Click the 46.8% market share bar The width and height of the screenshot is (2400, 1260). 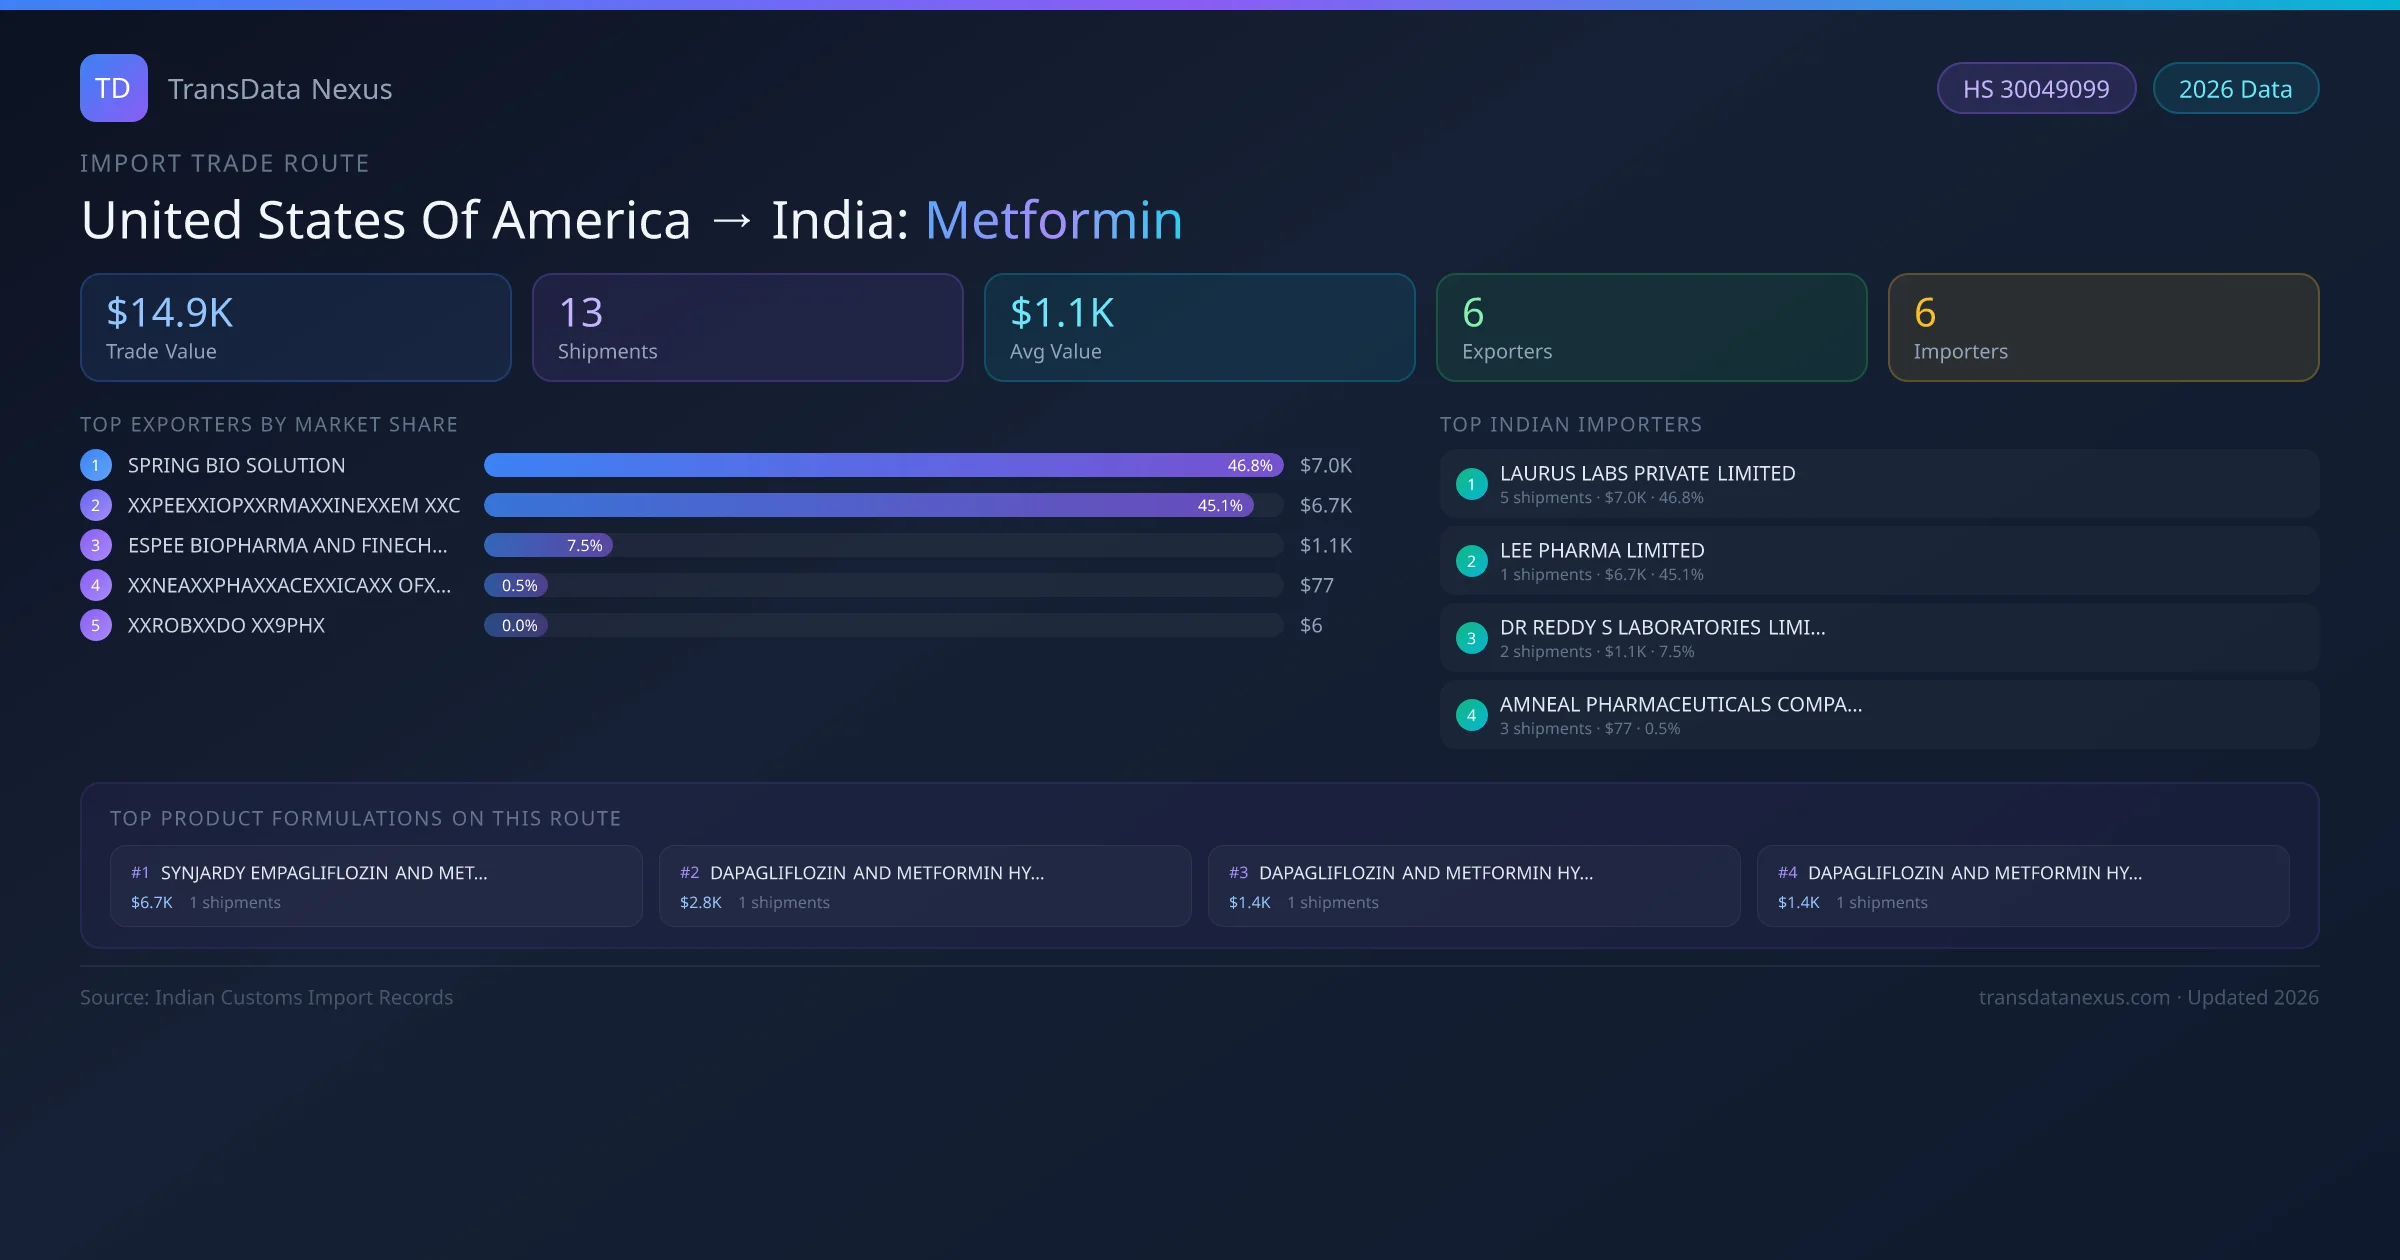[x=880, y=465]
